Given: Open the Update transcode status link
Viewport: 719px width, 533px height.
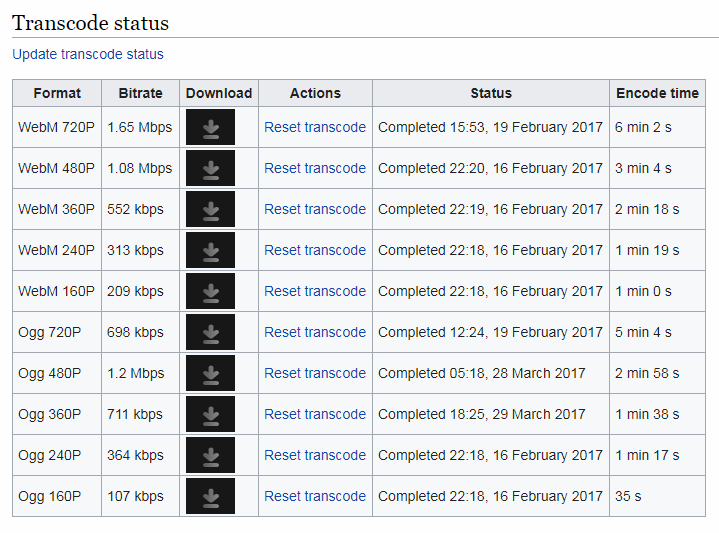Looking at the screenshot, I should 88,54.
